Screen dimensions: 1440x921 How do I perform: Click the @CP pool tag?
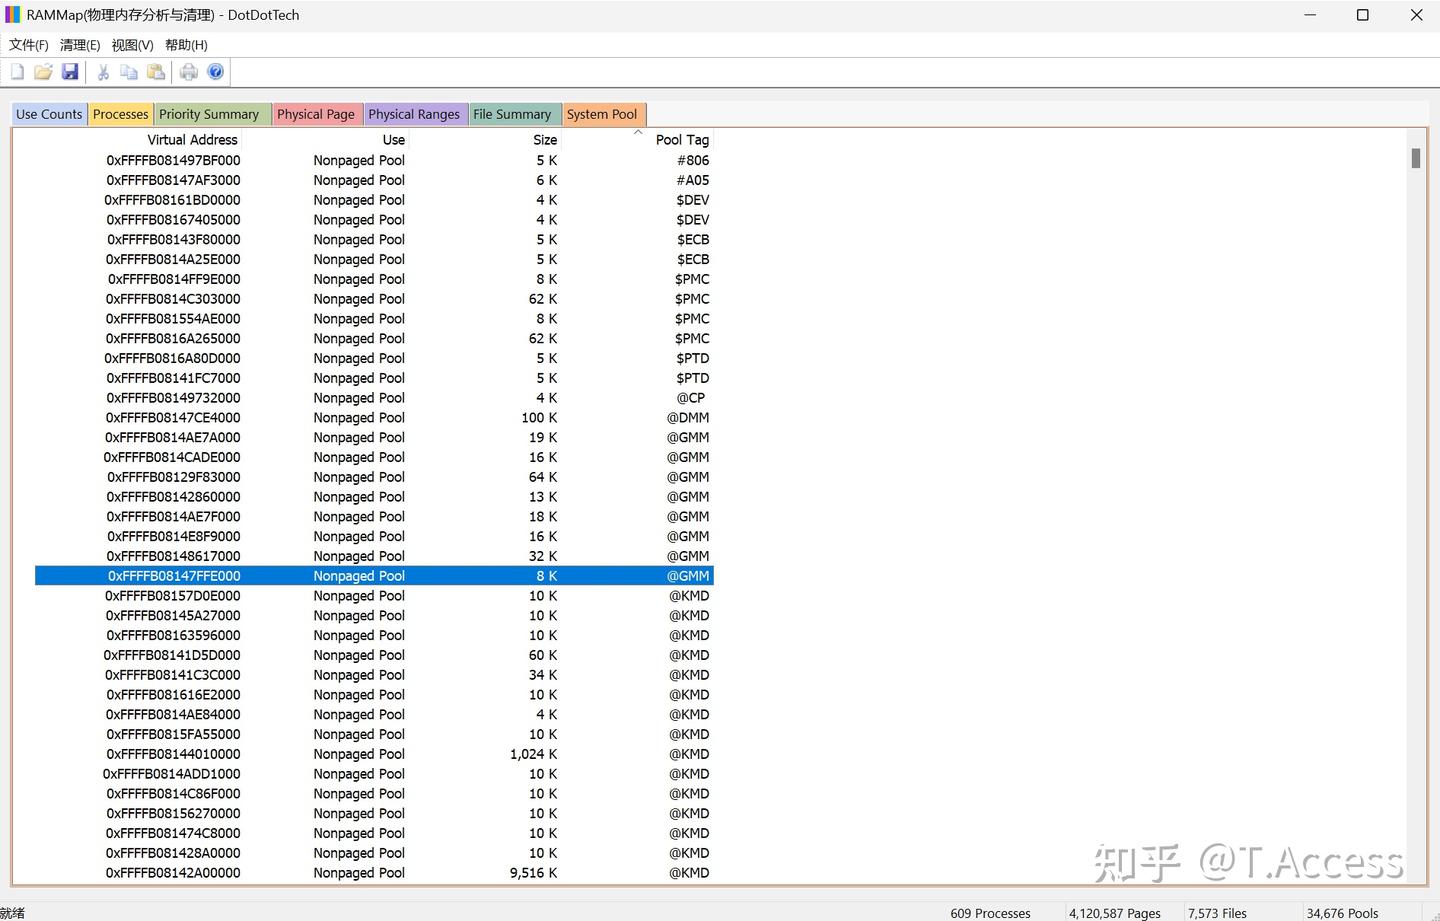coord(691,398)
